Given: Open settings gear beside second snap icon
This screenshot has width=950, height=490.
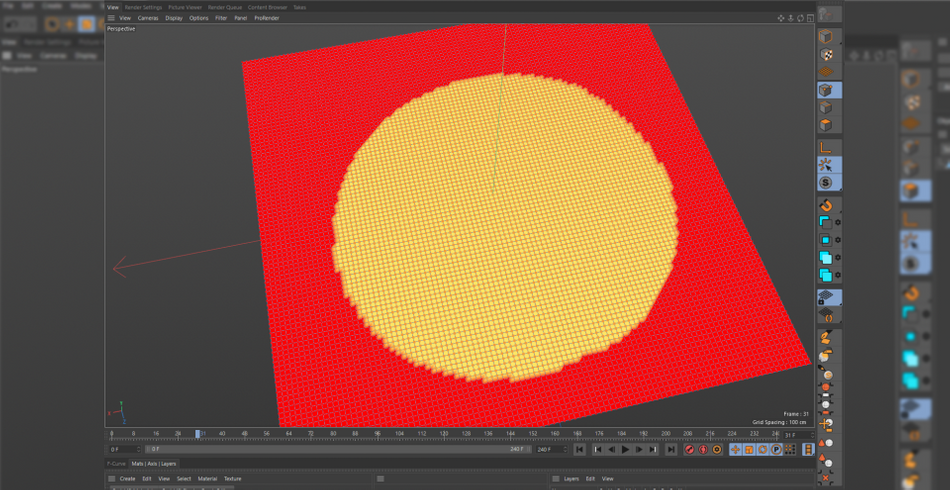Looking at the screenshot, I should (838, 222).
